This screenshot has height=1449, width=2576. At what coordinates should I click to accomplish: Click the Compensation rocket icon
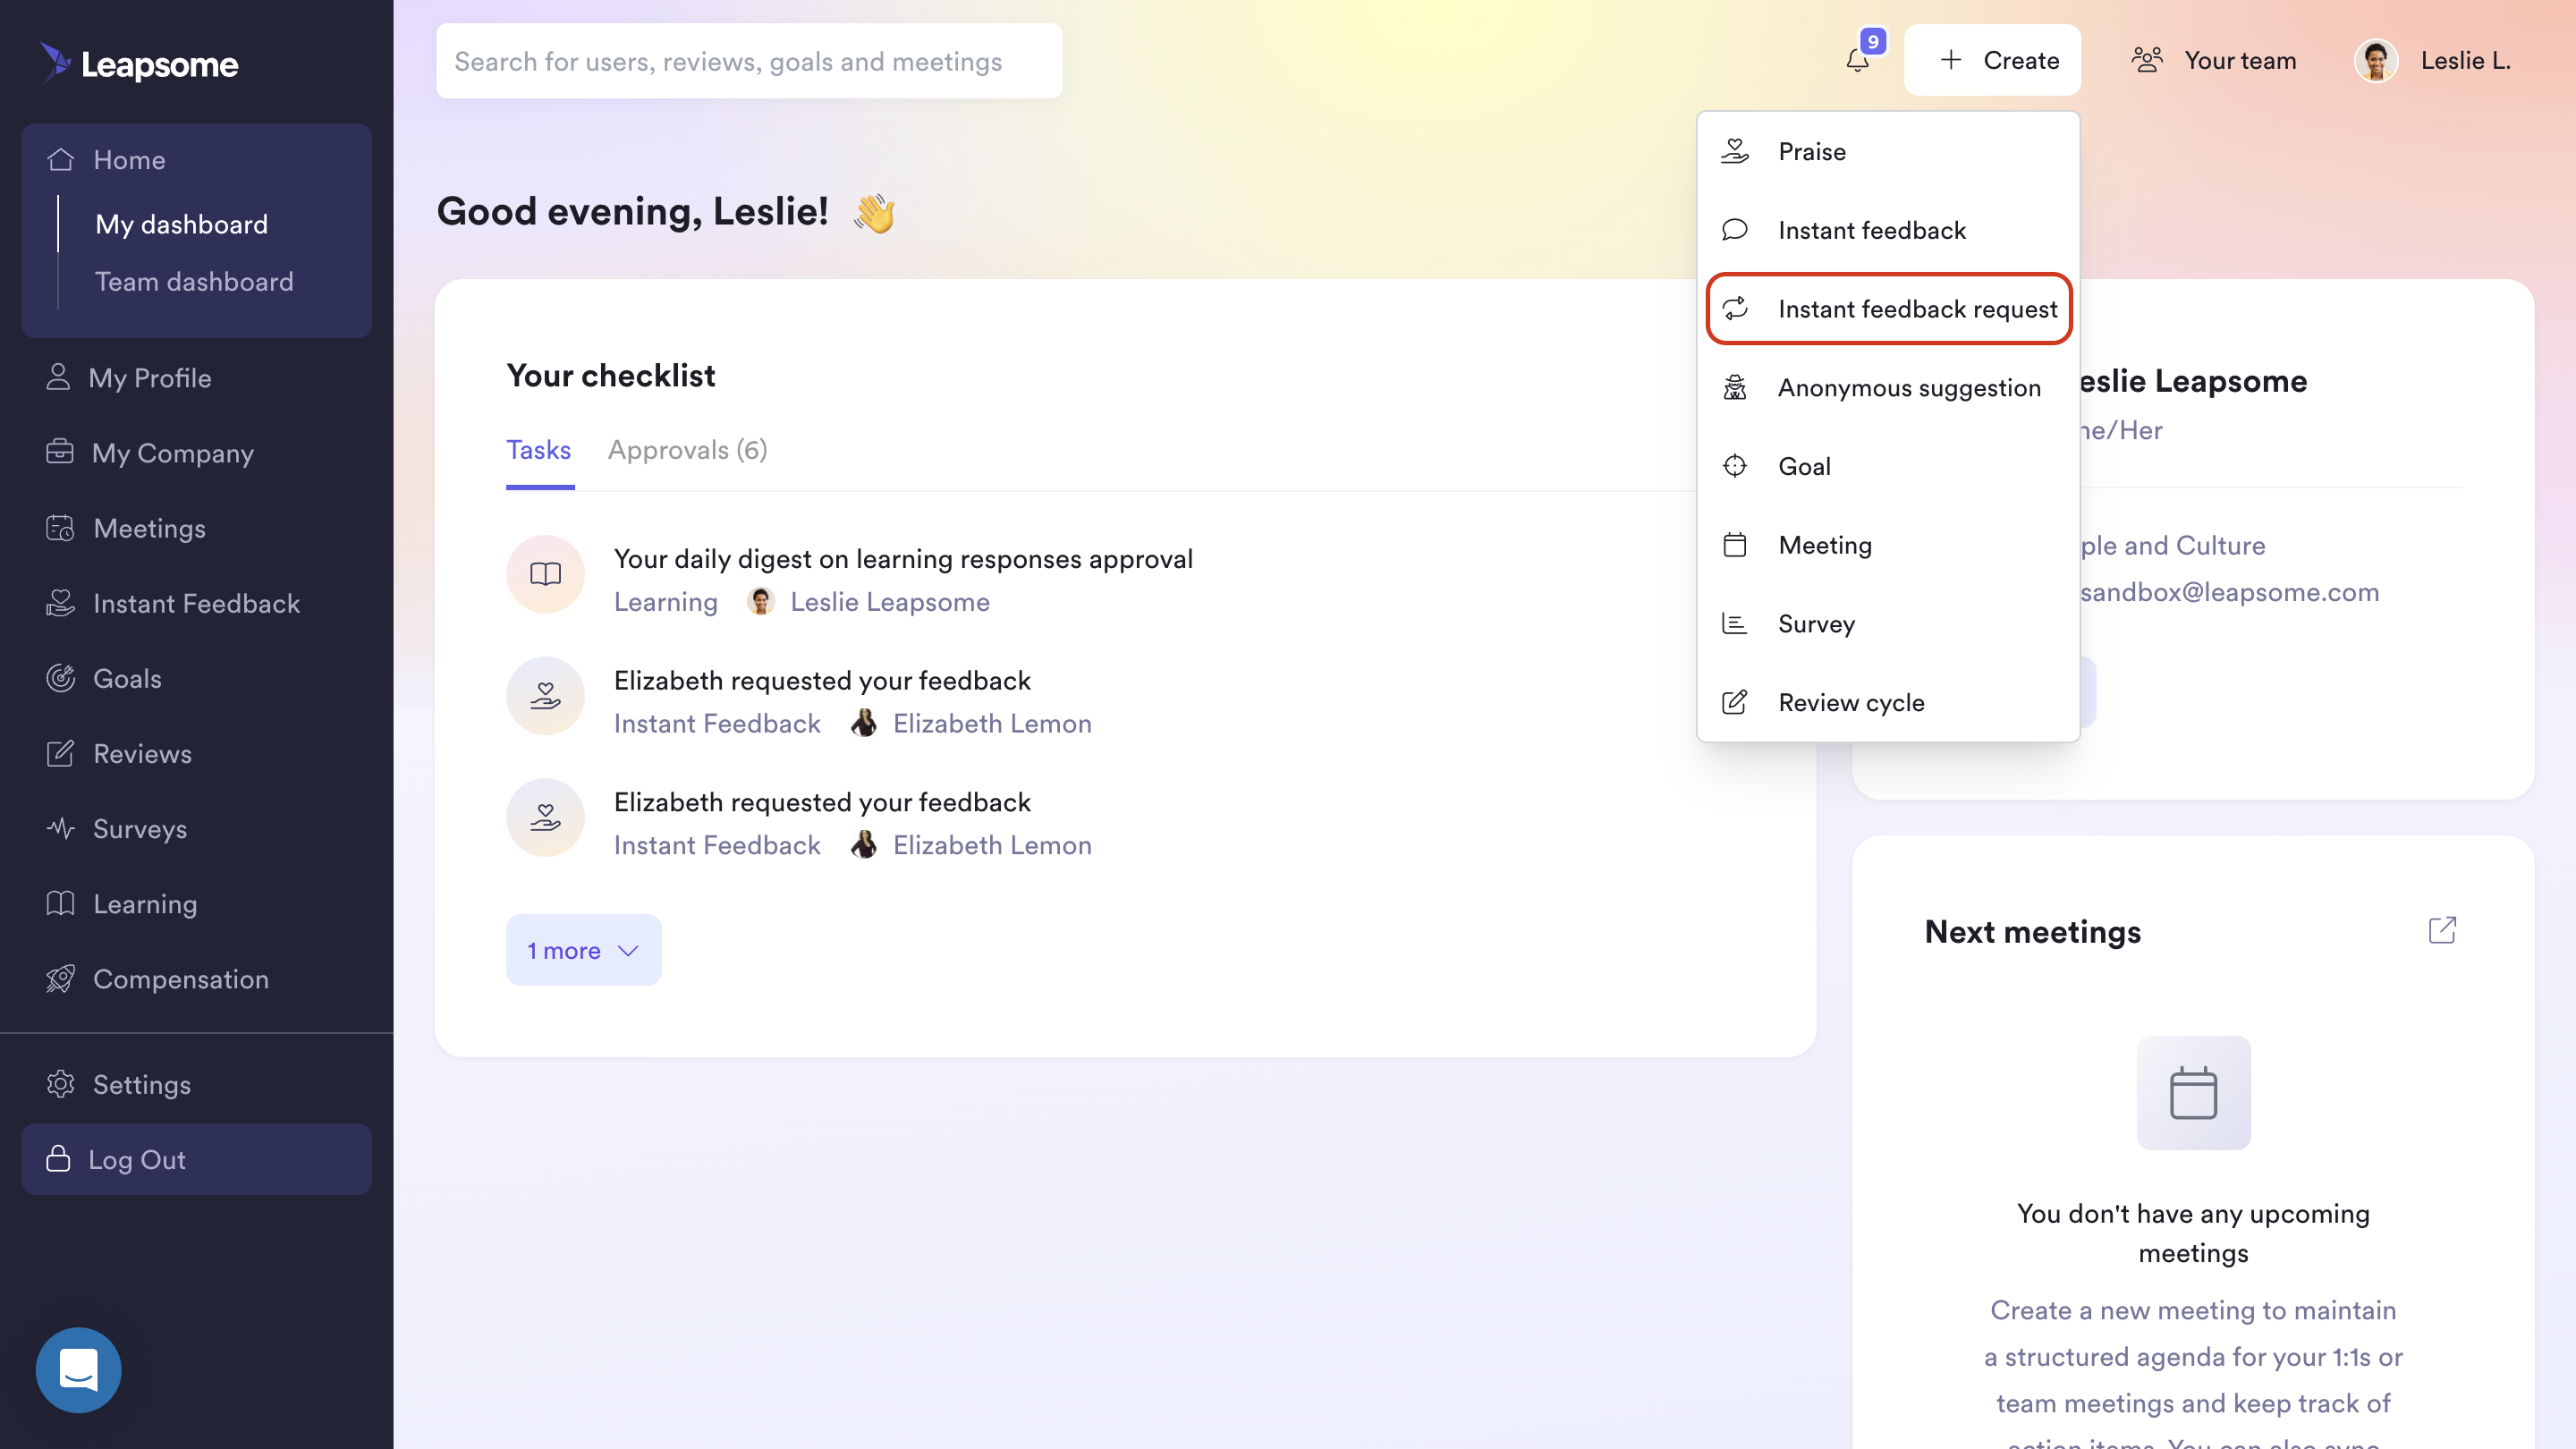click(60, 978)
